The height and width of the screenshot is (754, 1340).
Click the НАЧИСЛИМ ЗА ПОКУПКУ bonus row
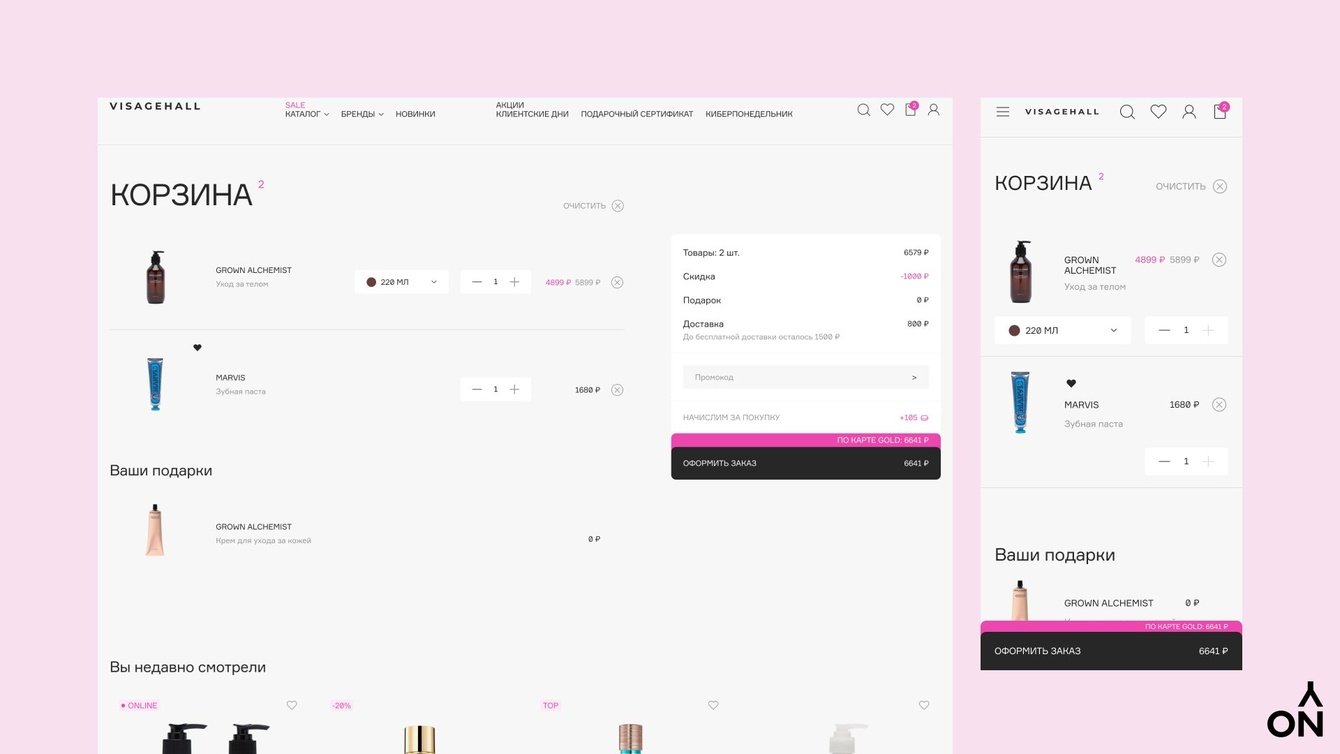point(806,418)
